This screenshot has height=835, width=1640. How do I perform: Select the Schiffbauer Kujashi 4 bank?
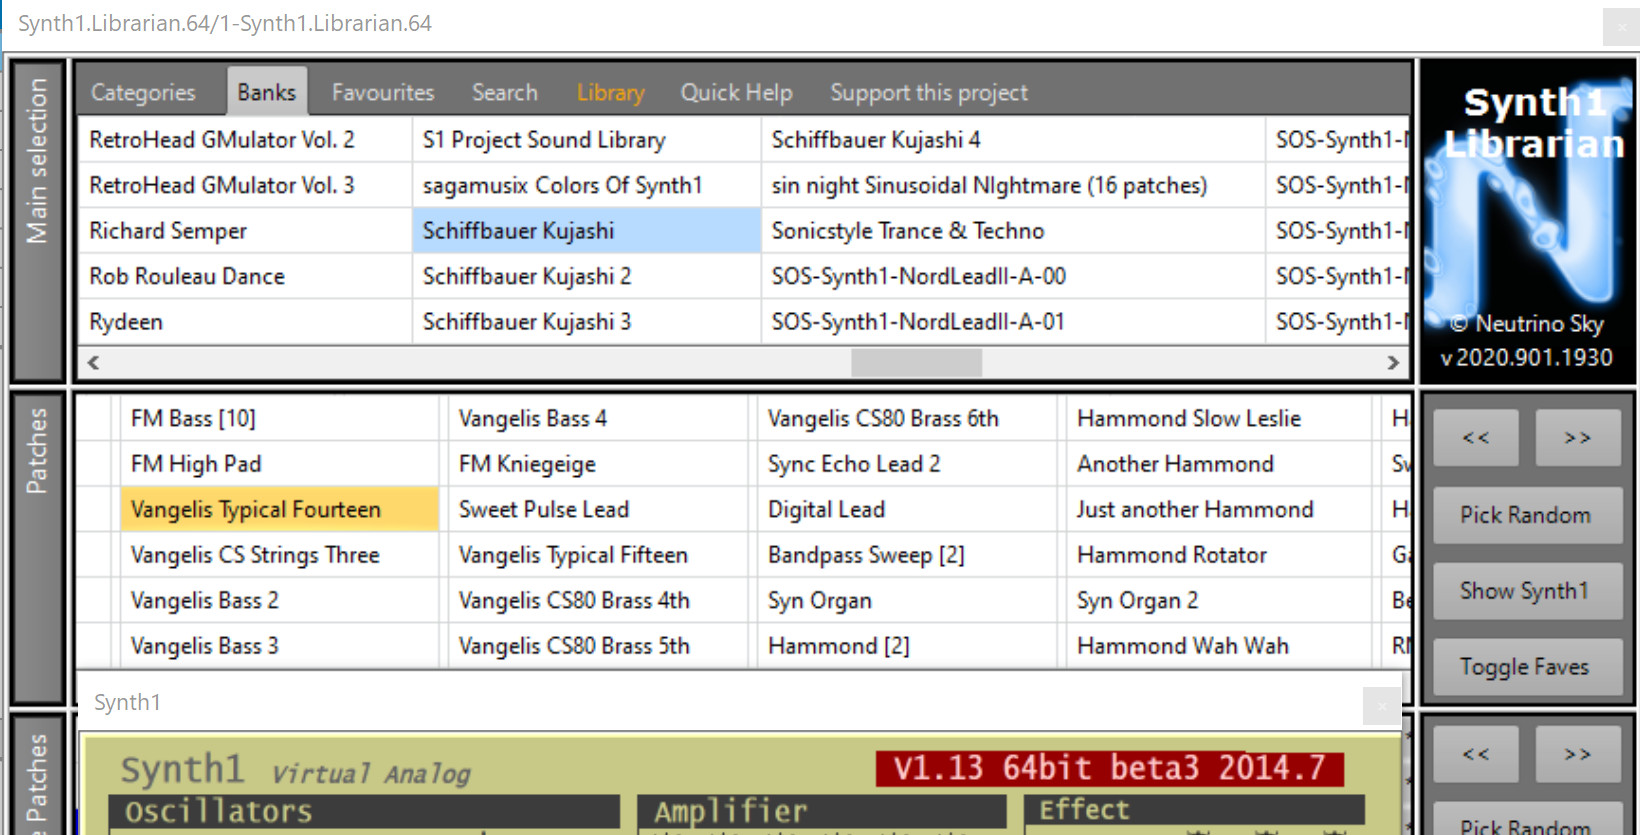(x=1013, y=140)
